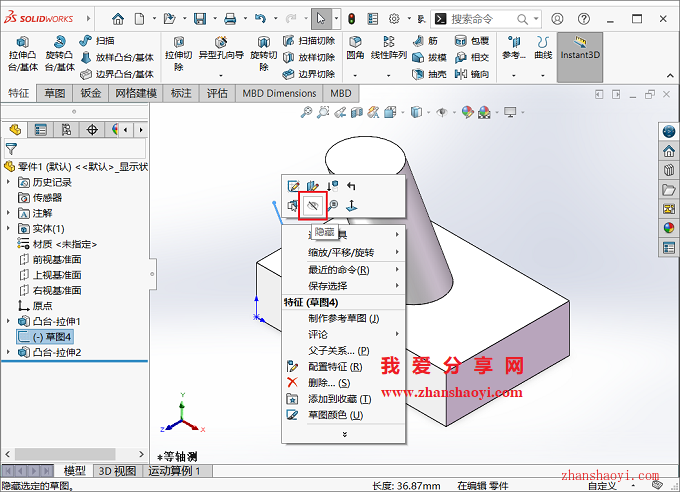
Task: Click 草图颜色 sketch color option
Action: [x=335, y=415]
